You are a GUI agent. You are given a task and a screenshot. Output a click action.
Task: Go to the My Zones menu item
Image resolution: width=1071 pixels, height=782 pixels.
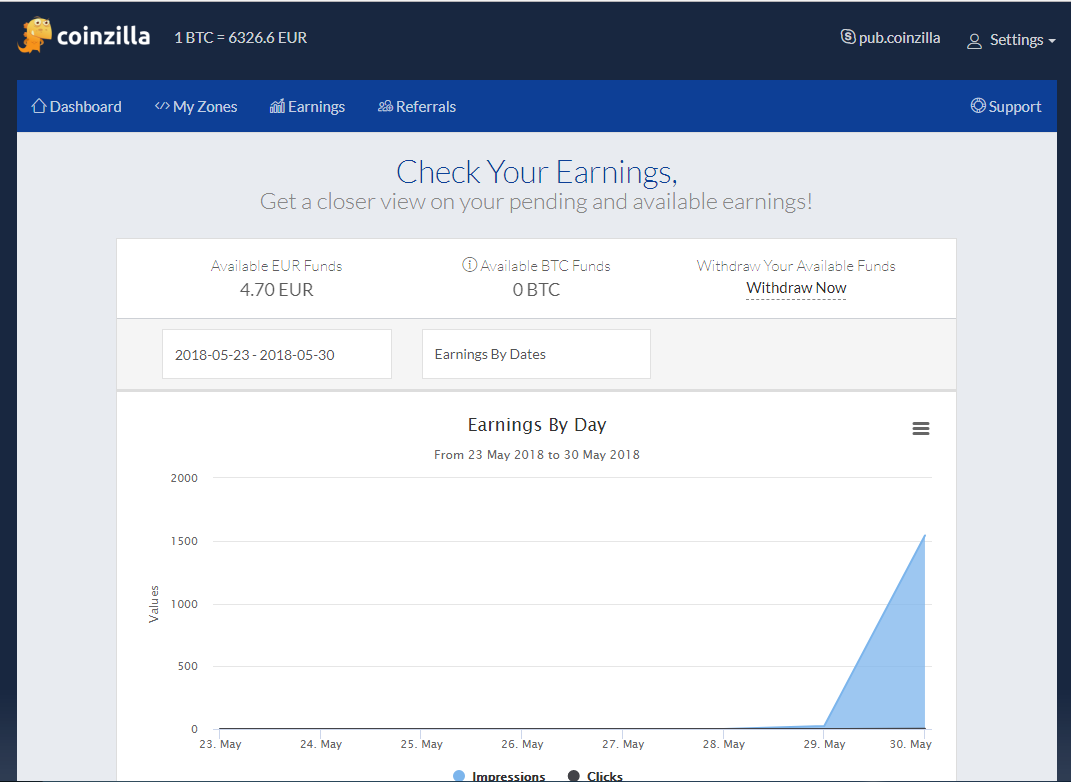point(205,106)
